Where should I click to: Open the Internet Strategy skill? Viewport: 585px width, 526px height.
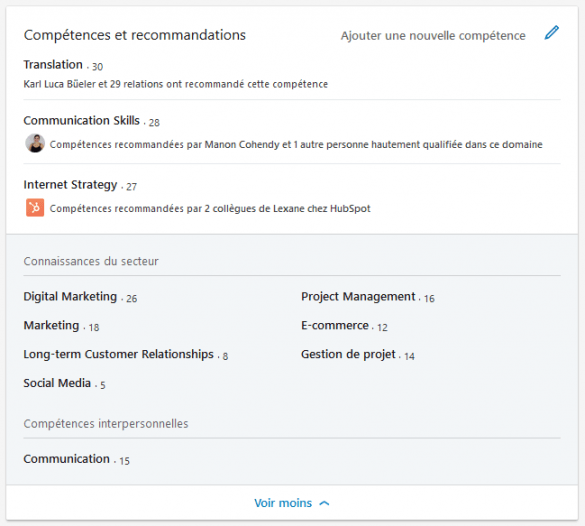click(x=70, y=185)
